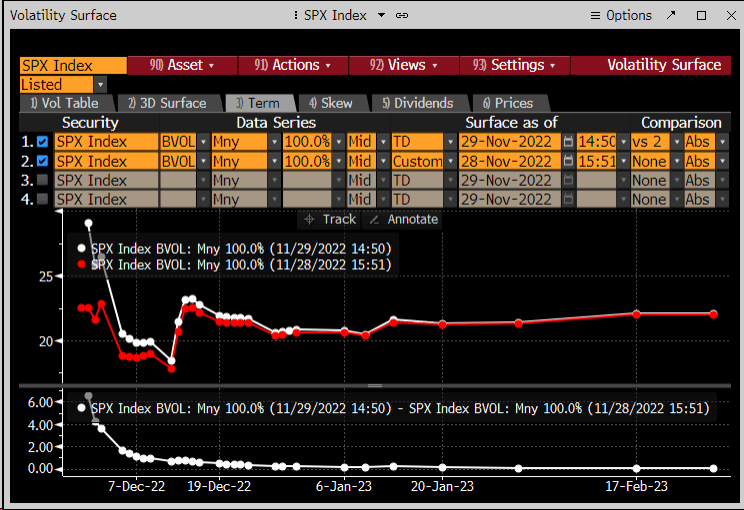Screen dimensions: 744x510
Task: Uncheck data series row 1 checkbox
Action: [x=42, y=141]
